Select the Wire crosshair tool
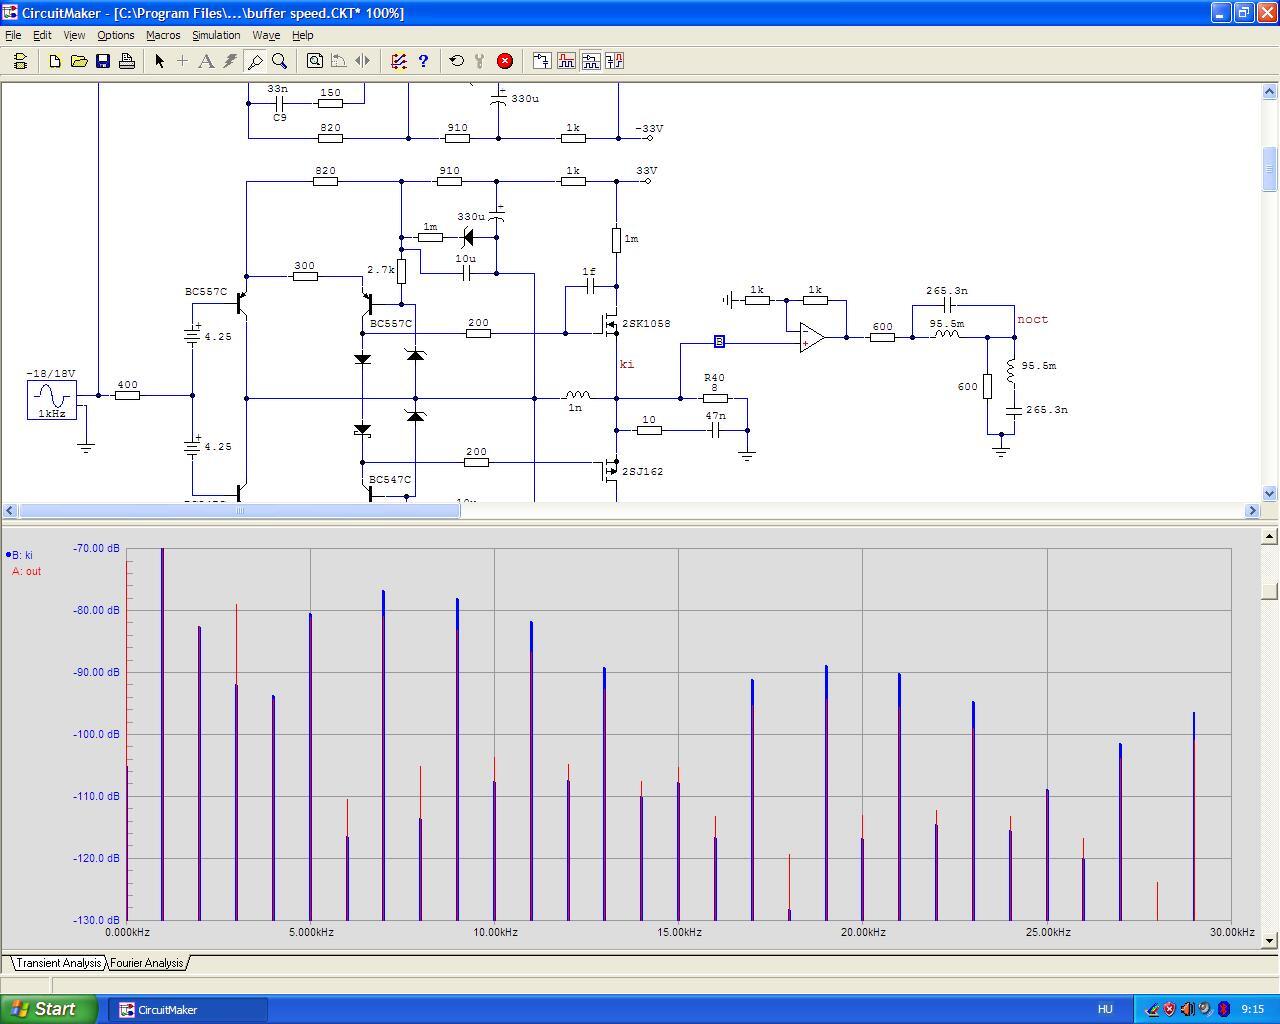Image resolution: width=1280 pixels, height=1024 pixels. coord(182,61)
